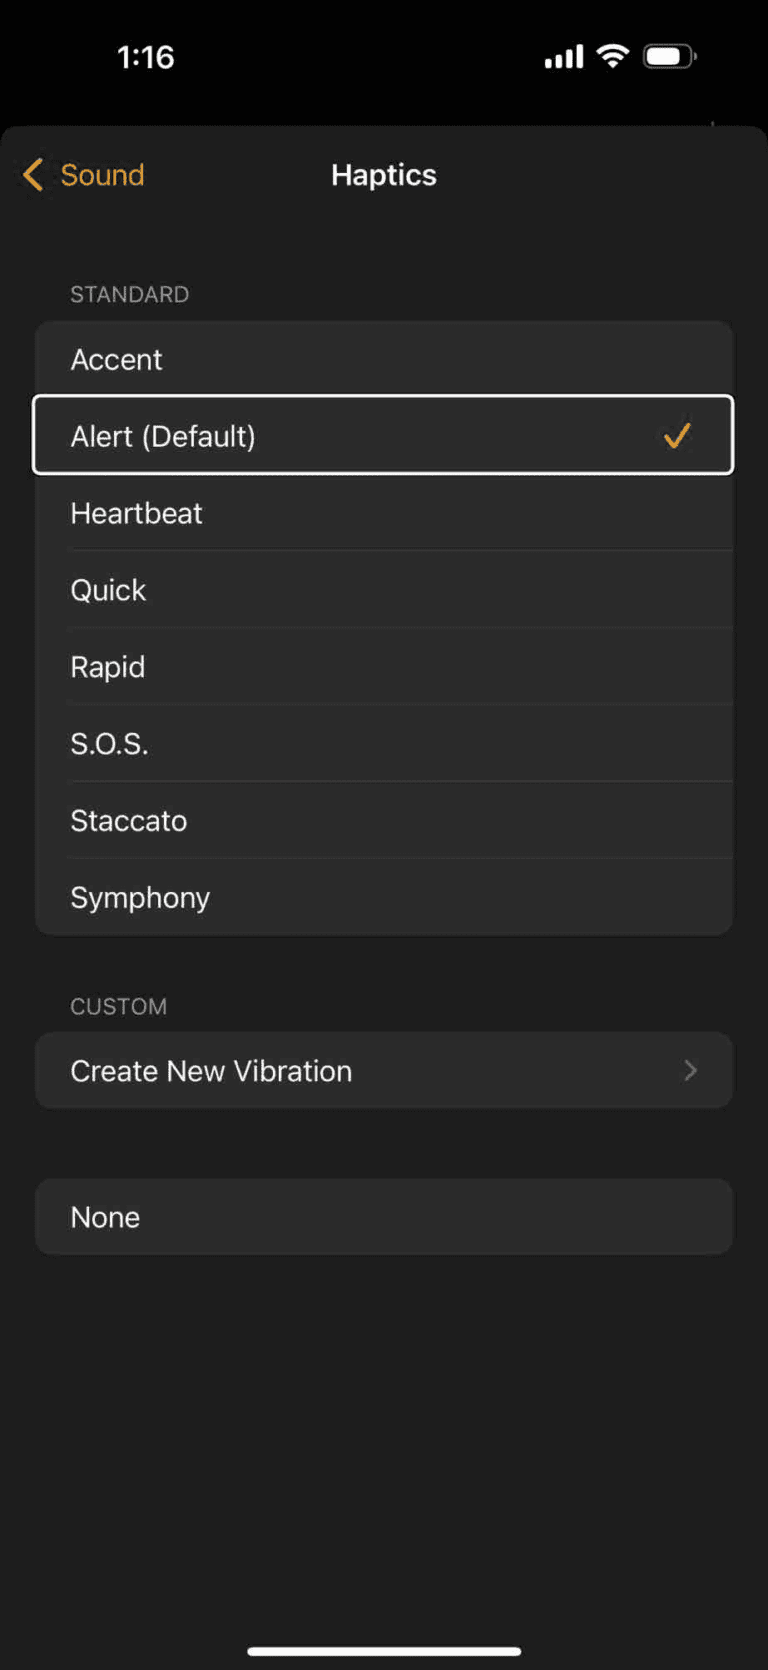
Task: Expand Create New Vibration
Action: (384, 1070)
